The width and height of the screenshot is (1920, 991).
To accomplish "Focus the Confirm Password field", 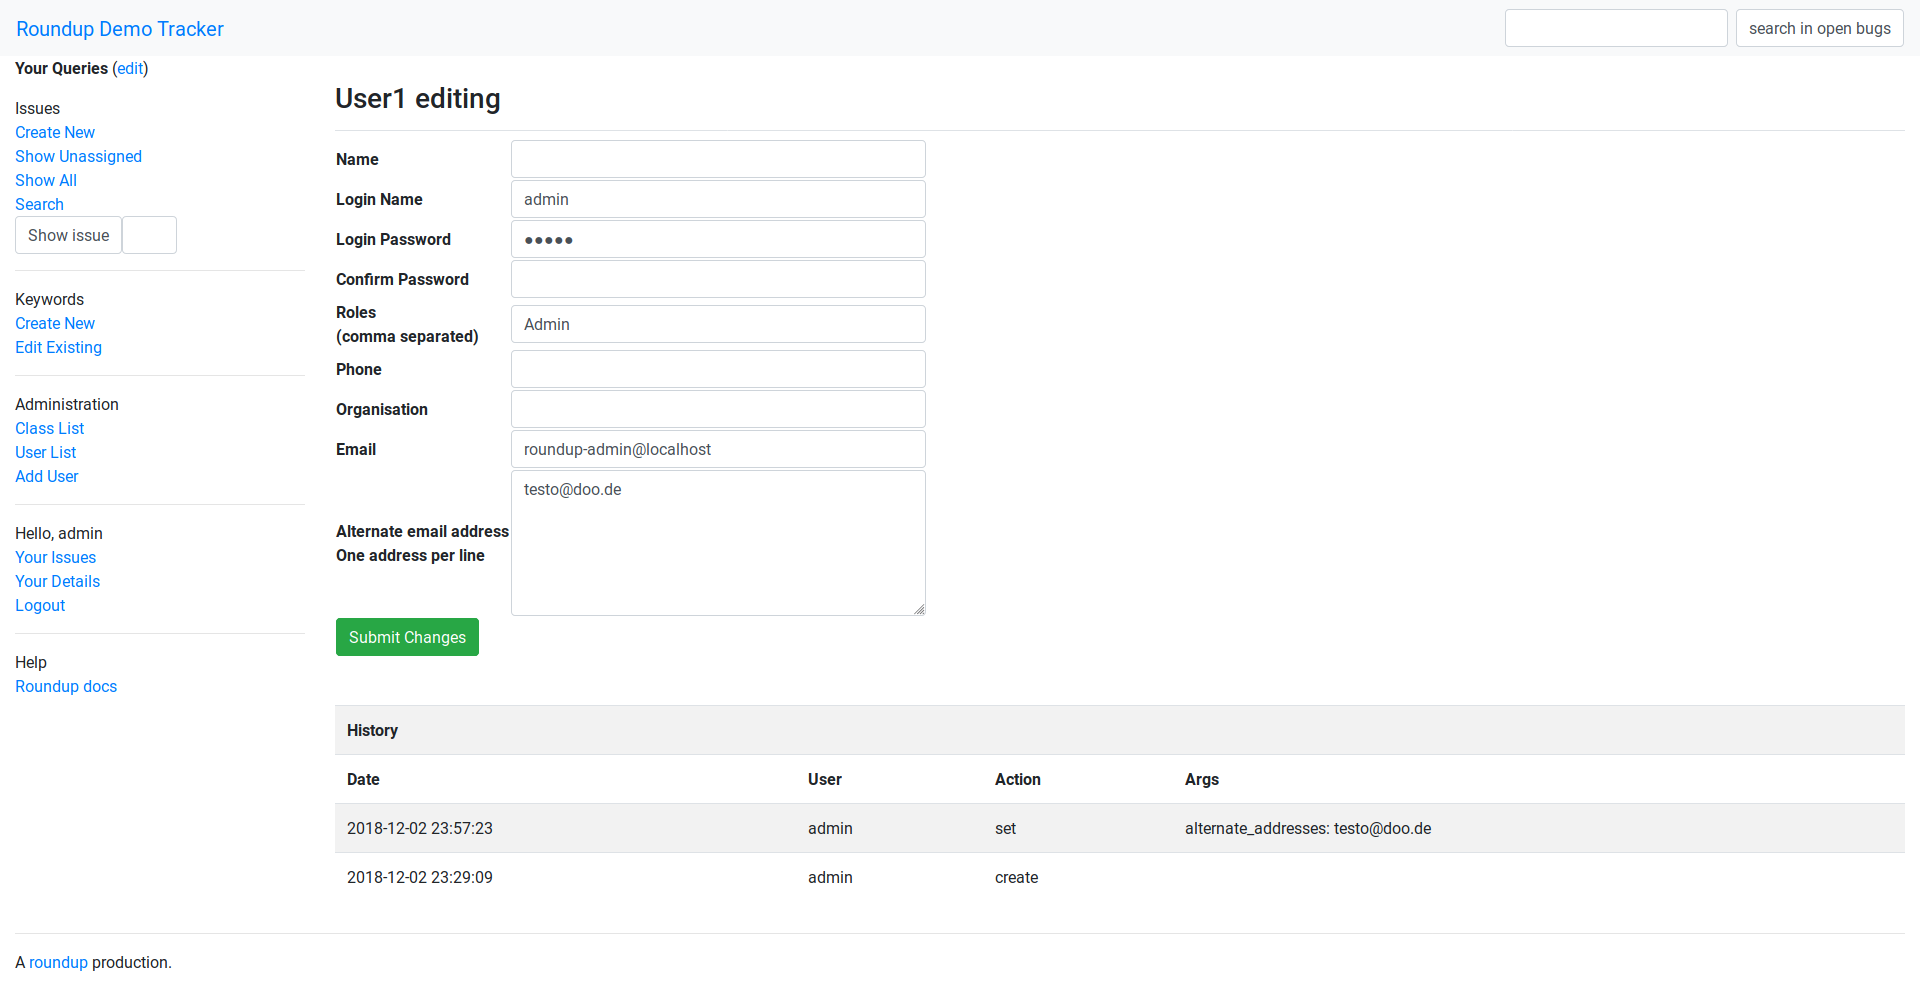I will 718,279.
